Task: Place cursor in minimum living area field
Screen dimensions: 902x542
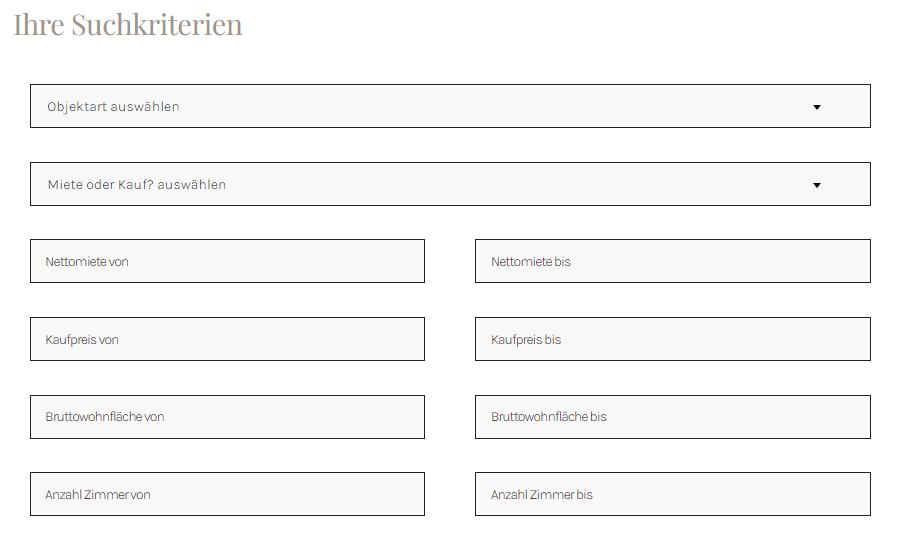Action: tap(227, 417)
